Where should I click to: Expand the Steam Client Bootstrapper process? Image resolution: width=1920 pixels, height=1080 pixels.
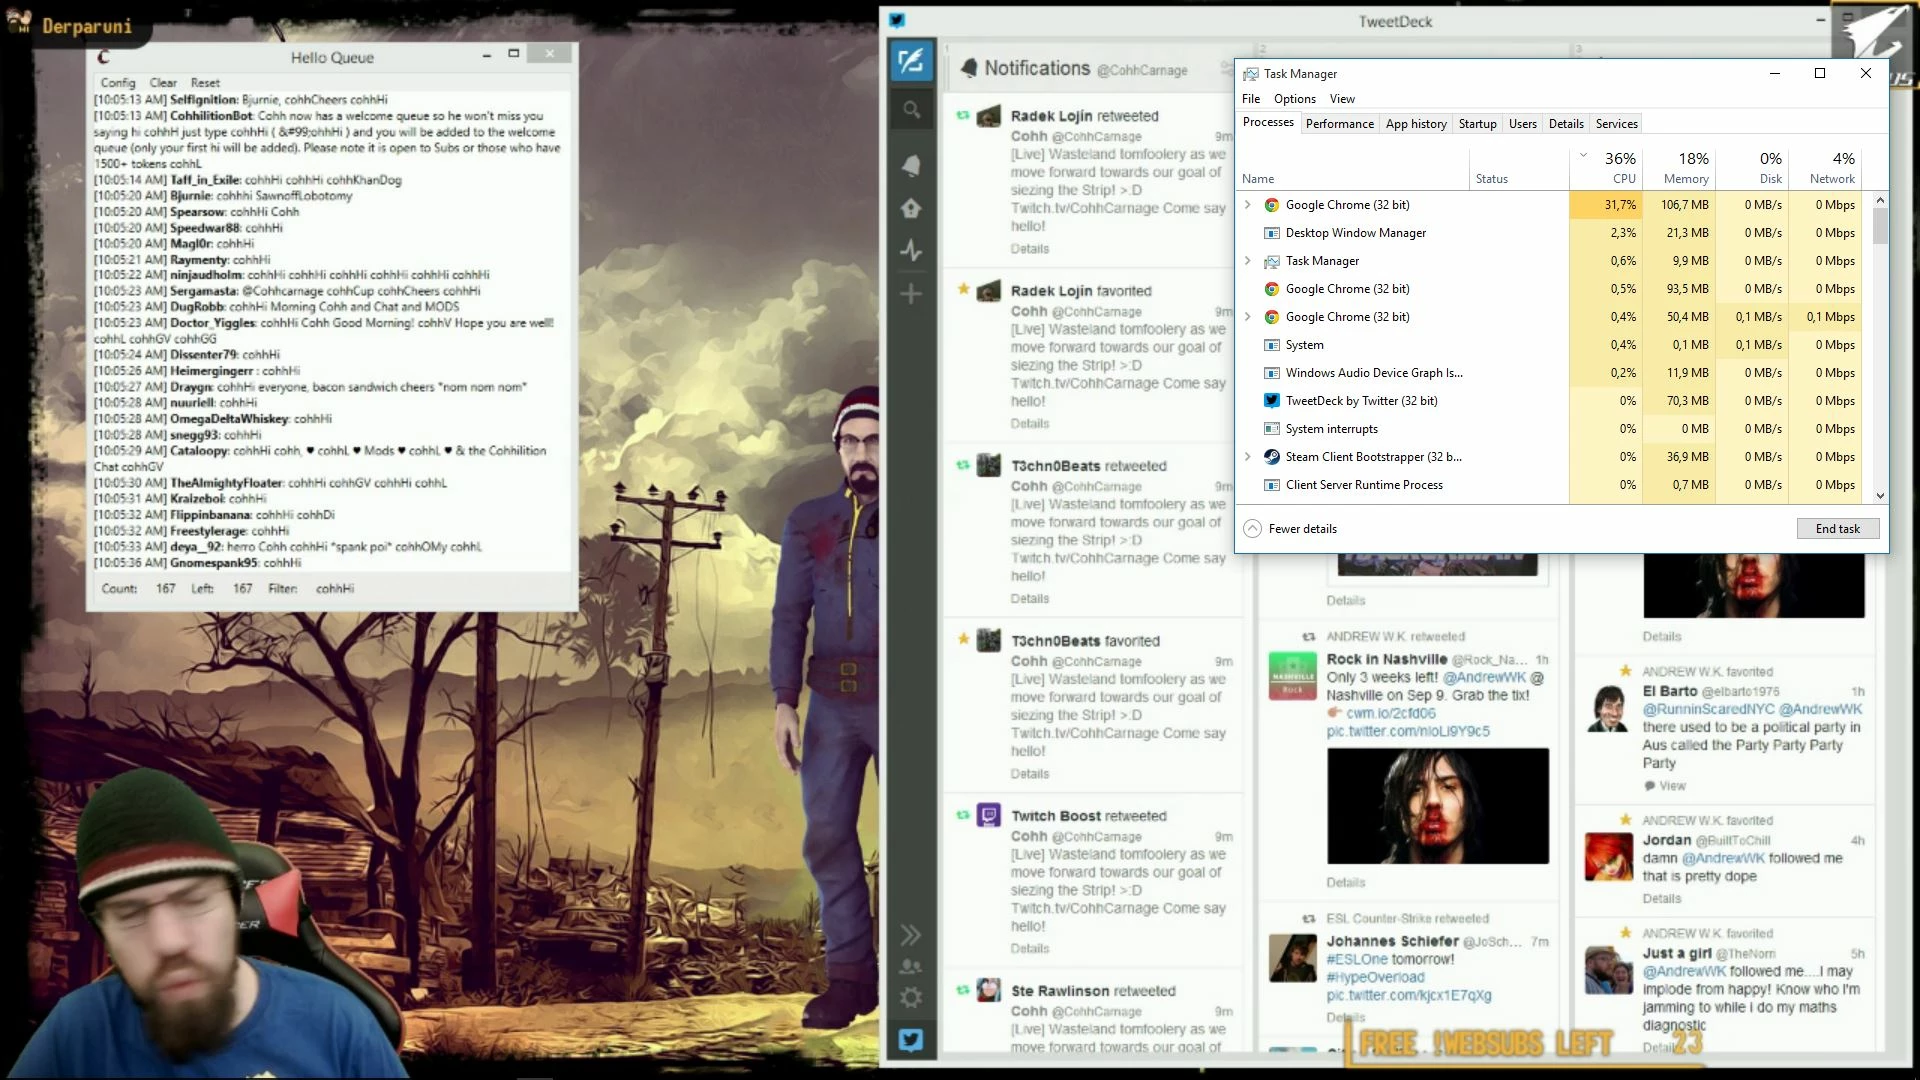[1247, 457]
